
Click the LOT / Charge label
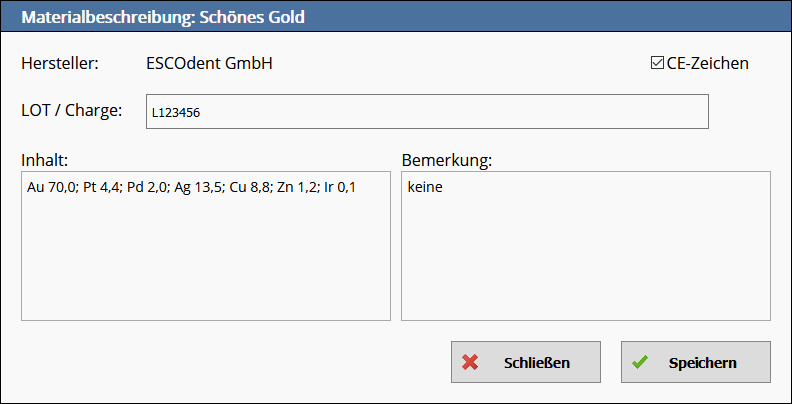(71, 110)
